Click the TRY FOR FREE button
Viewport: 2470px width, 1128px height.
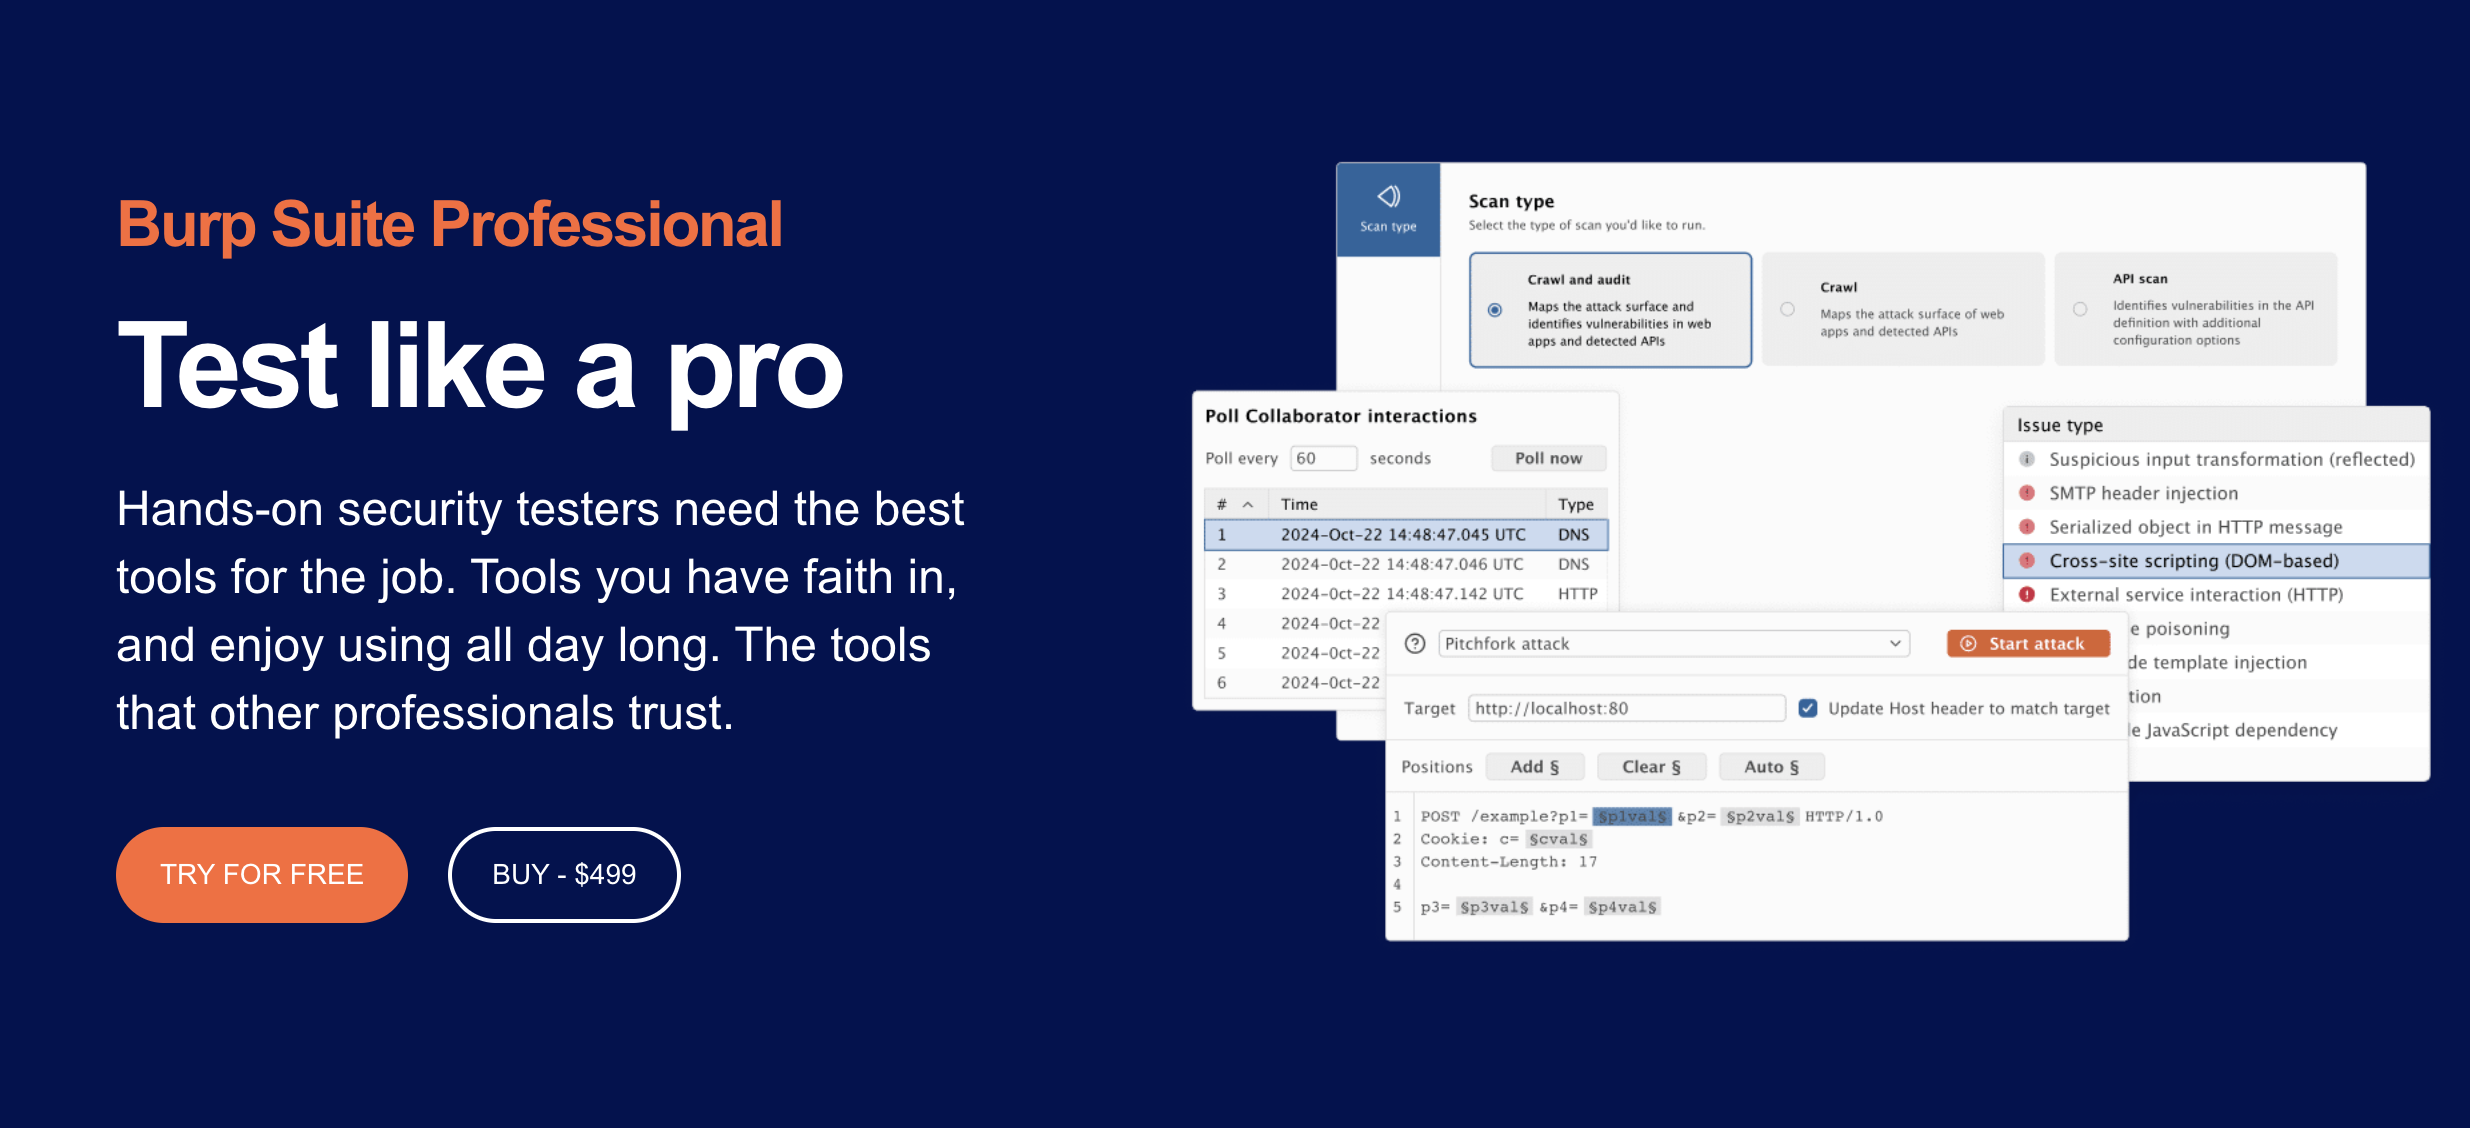(262, 874)
